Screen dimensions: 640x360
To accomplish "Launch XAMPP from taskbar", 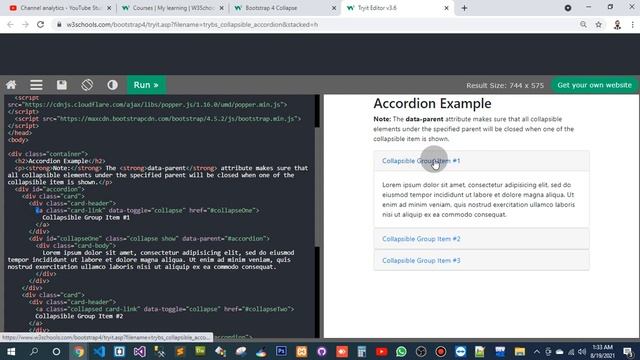I will point(302,351).
